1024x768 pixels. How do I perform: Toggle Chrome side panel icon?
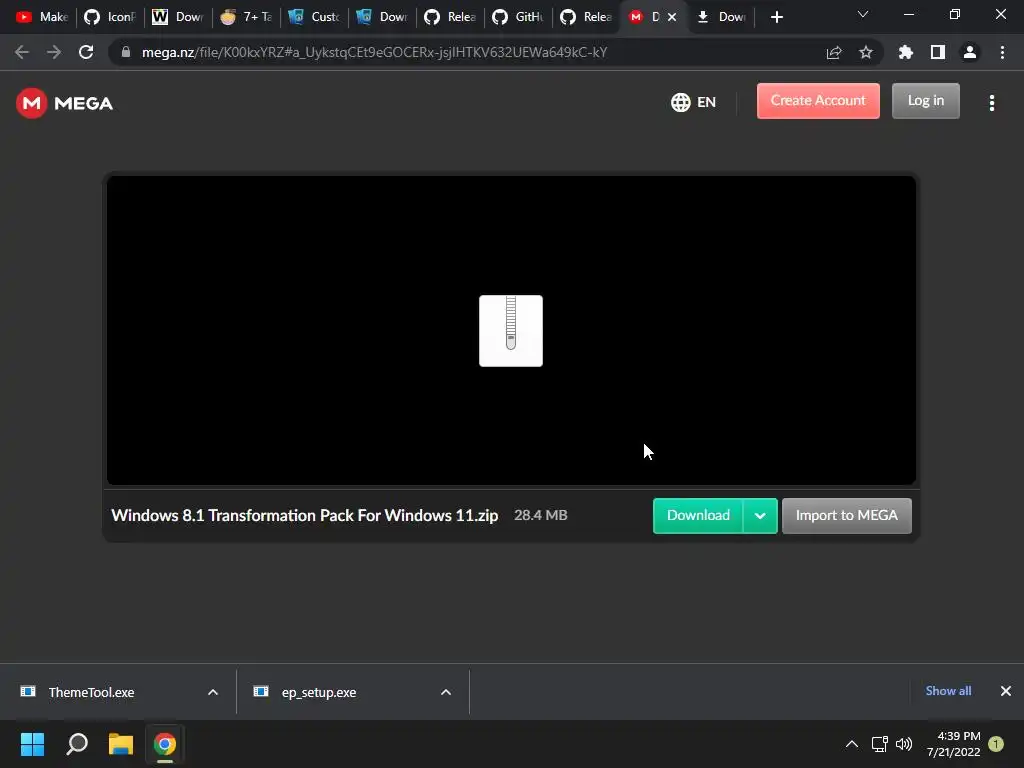937,52
